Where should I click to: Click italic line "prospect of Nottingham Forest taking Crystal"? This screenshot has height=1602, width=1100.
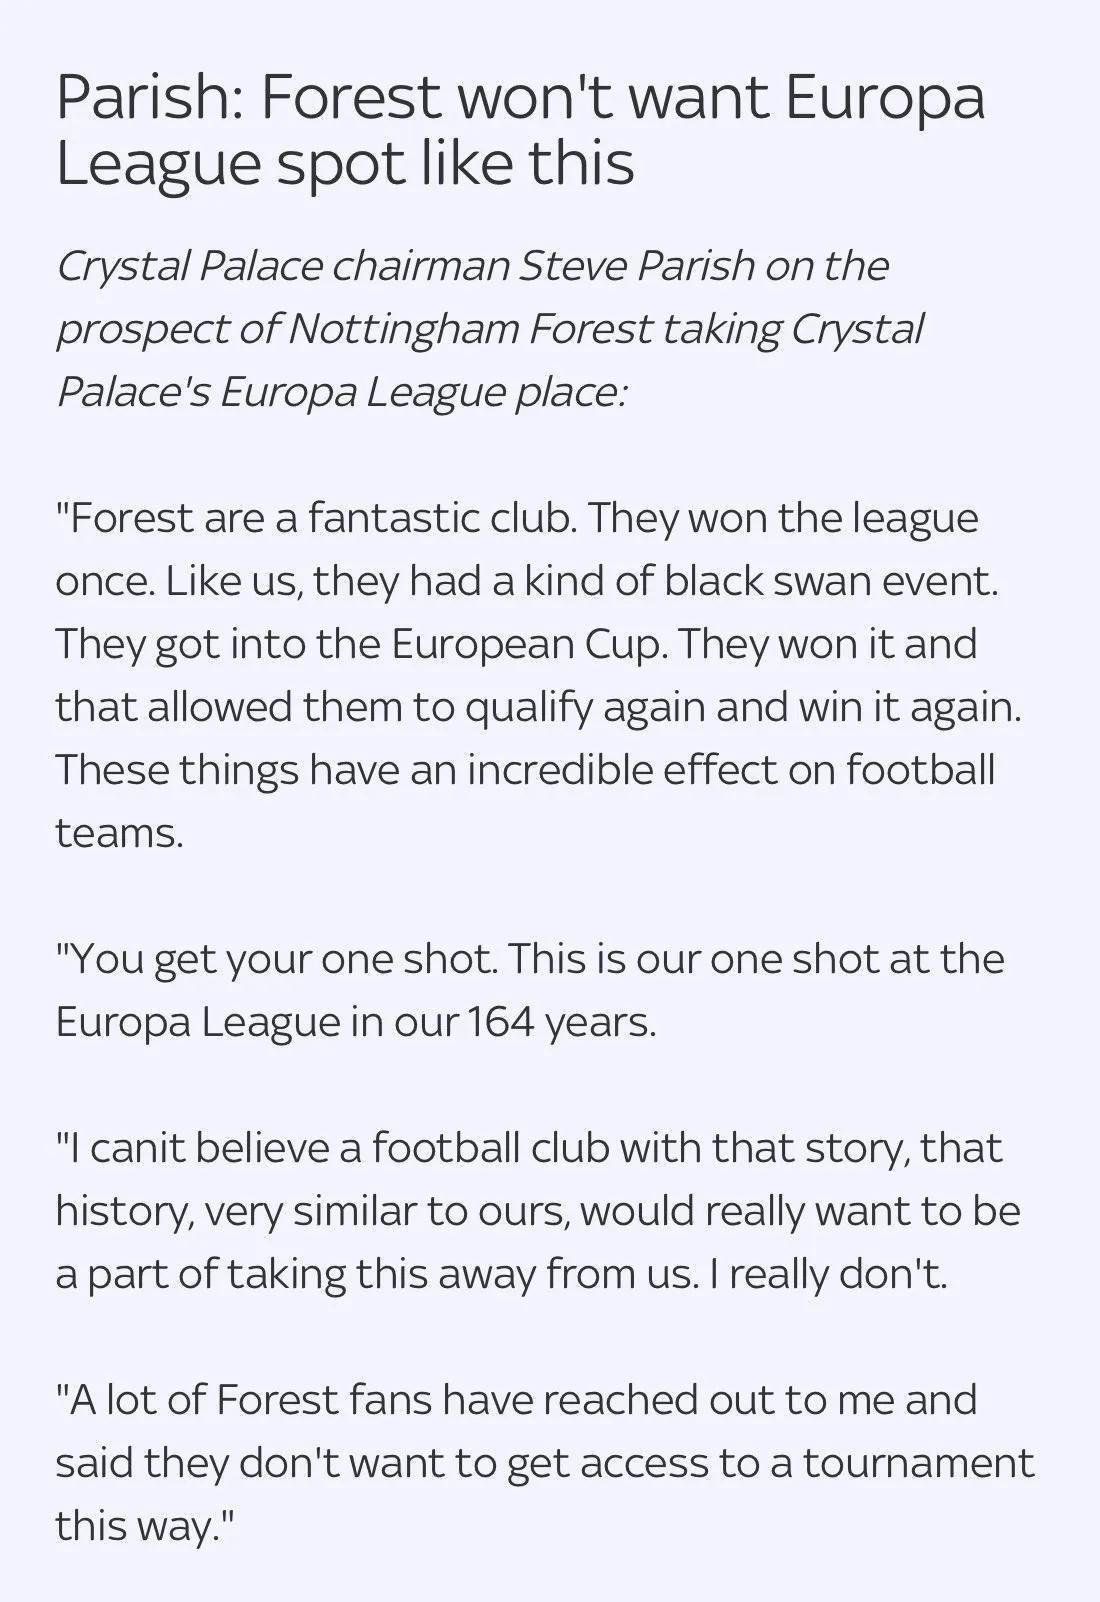click(x=490, y=330)
